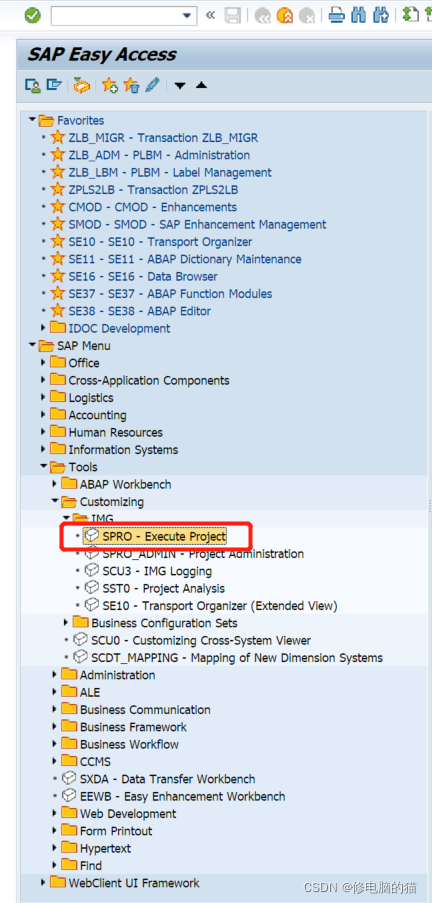Expand the Accounting folder
Screen dimensions: 432x903
(43, 415)
